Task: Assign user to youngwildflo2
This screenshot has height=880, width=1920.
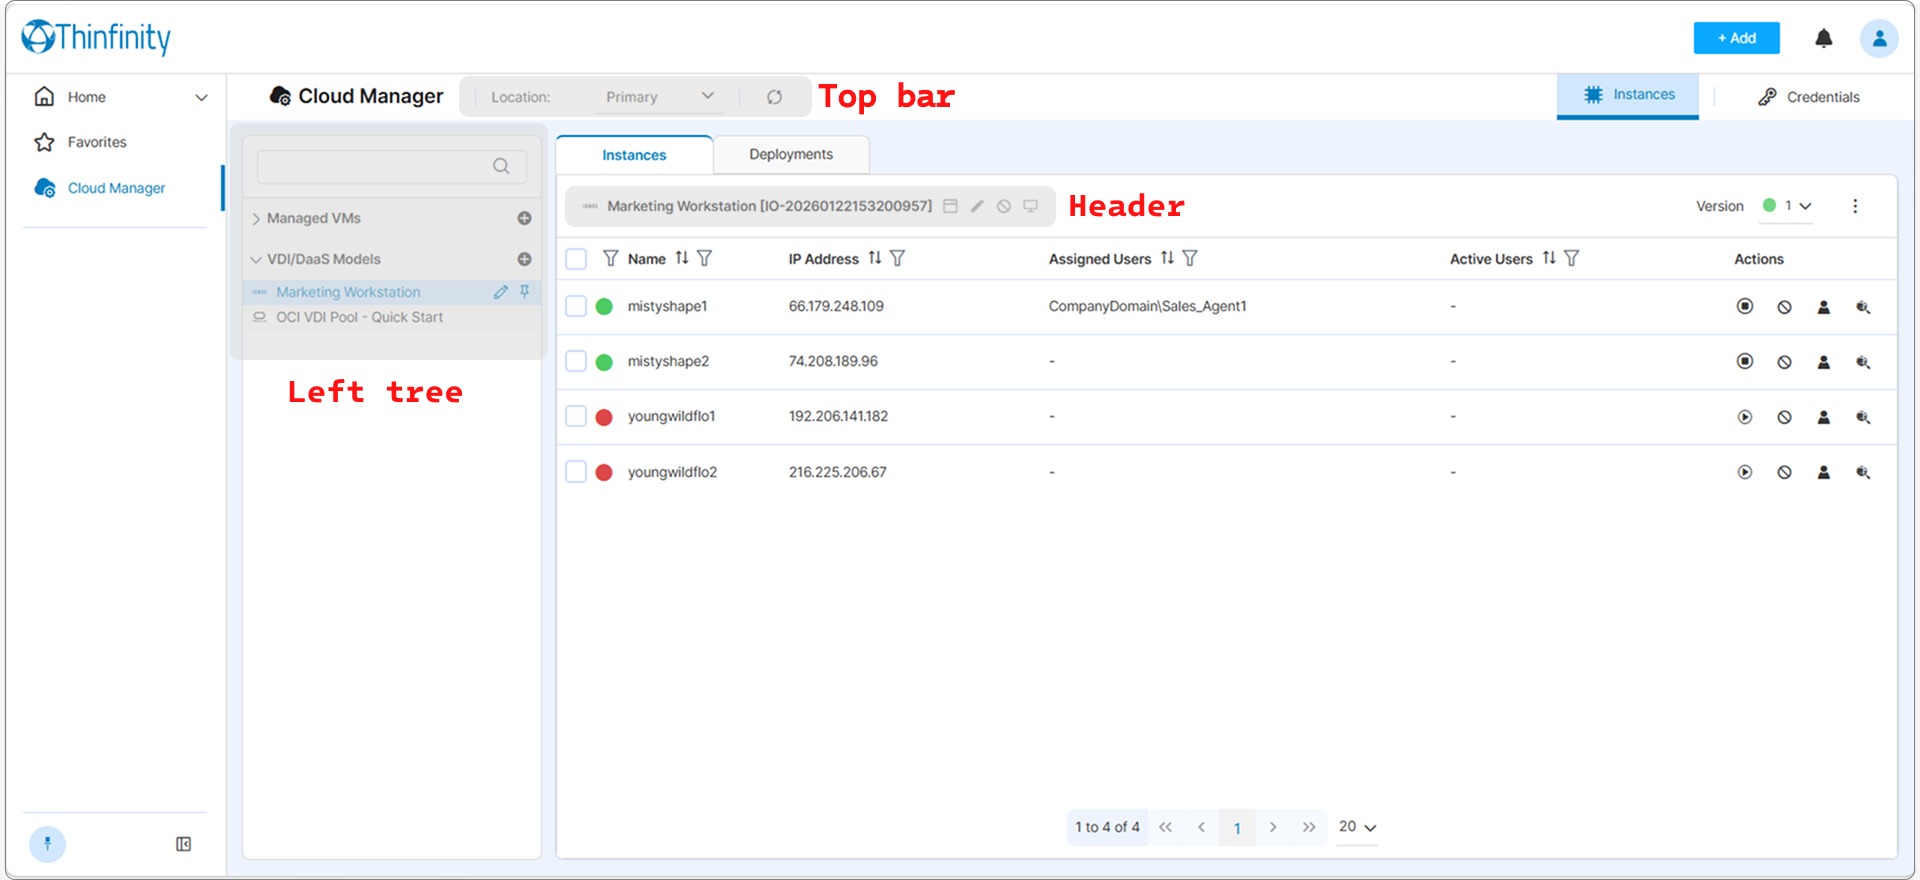Action: [1823, 472]
